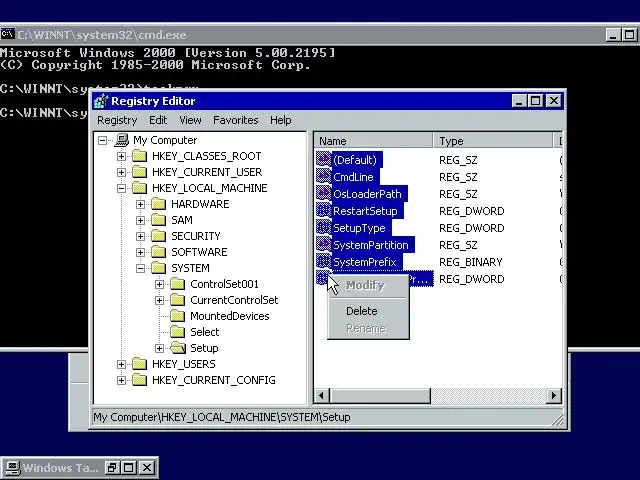This screenshot has width=640, height=480.
Task: Open the Help menu
Action: (x=281, y=120)
